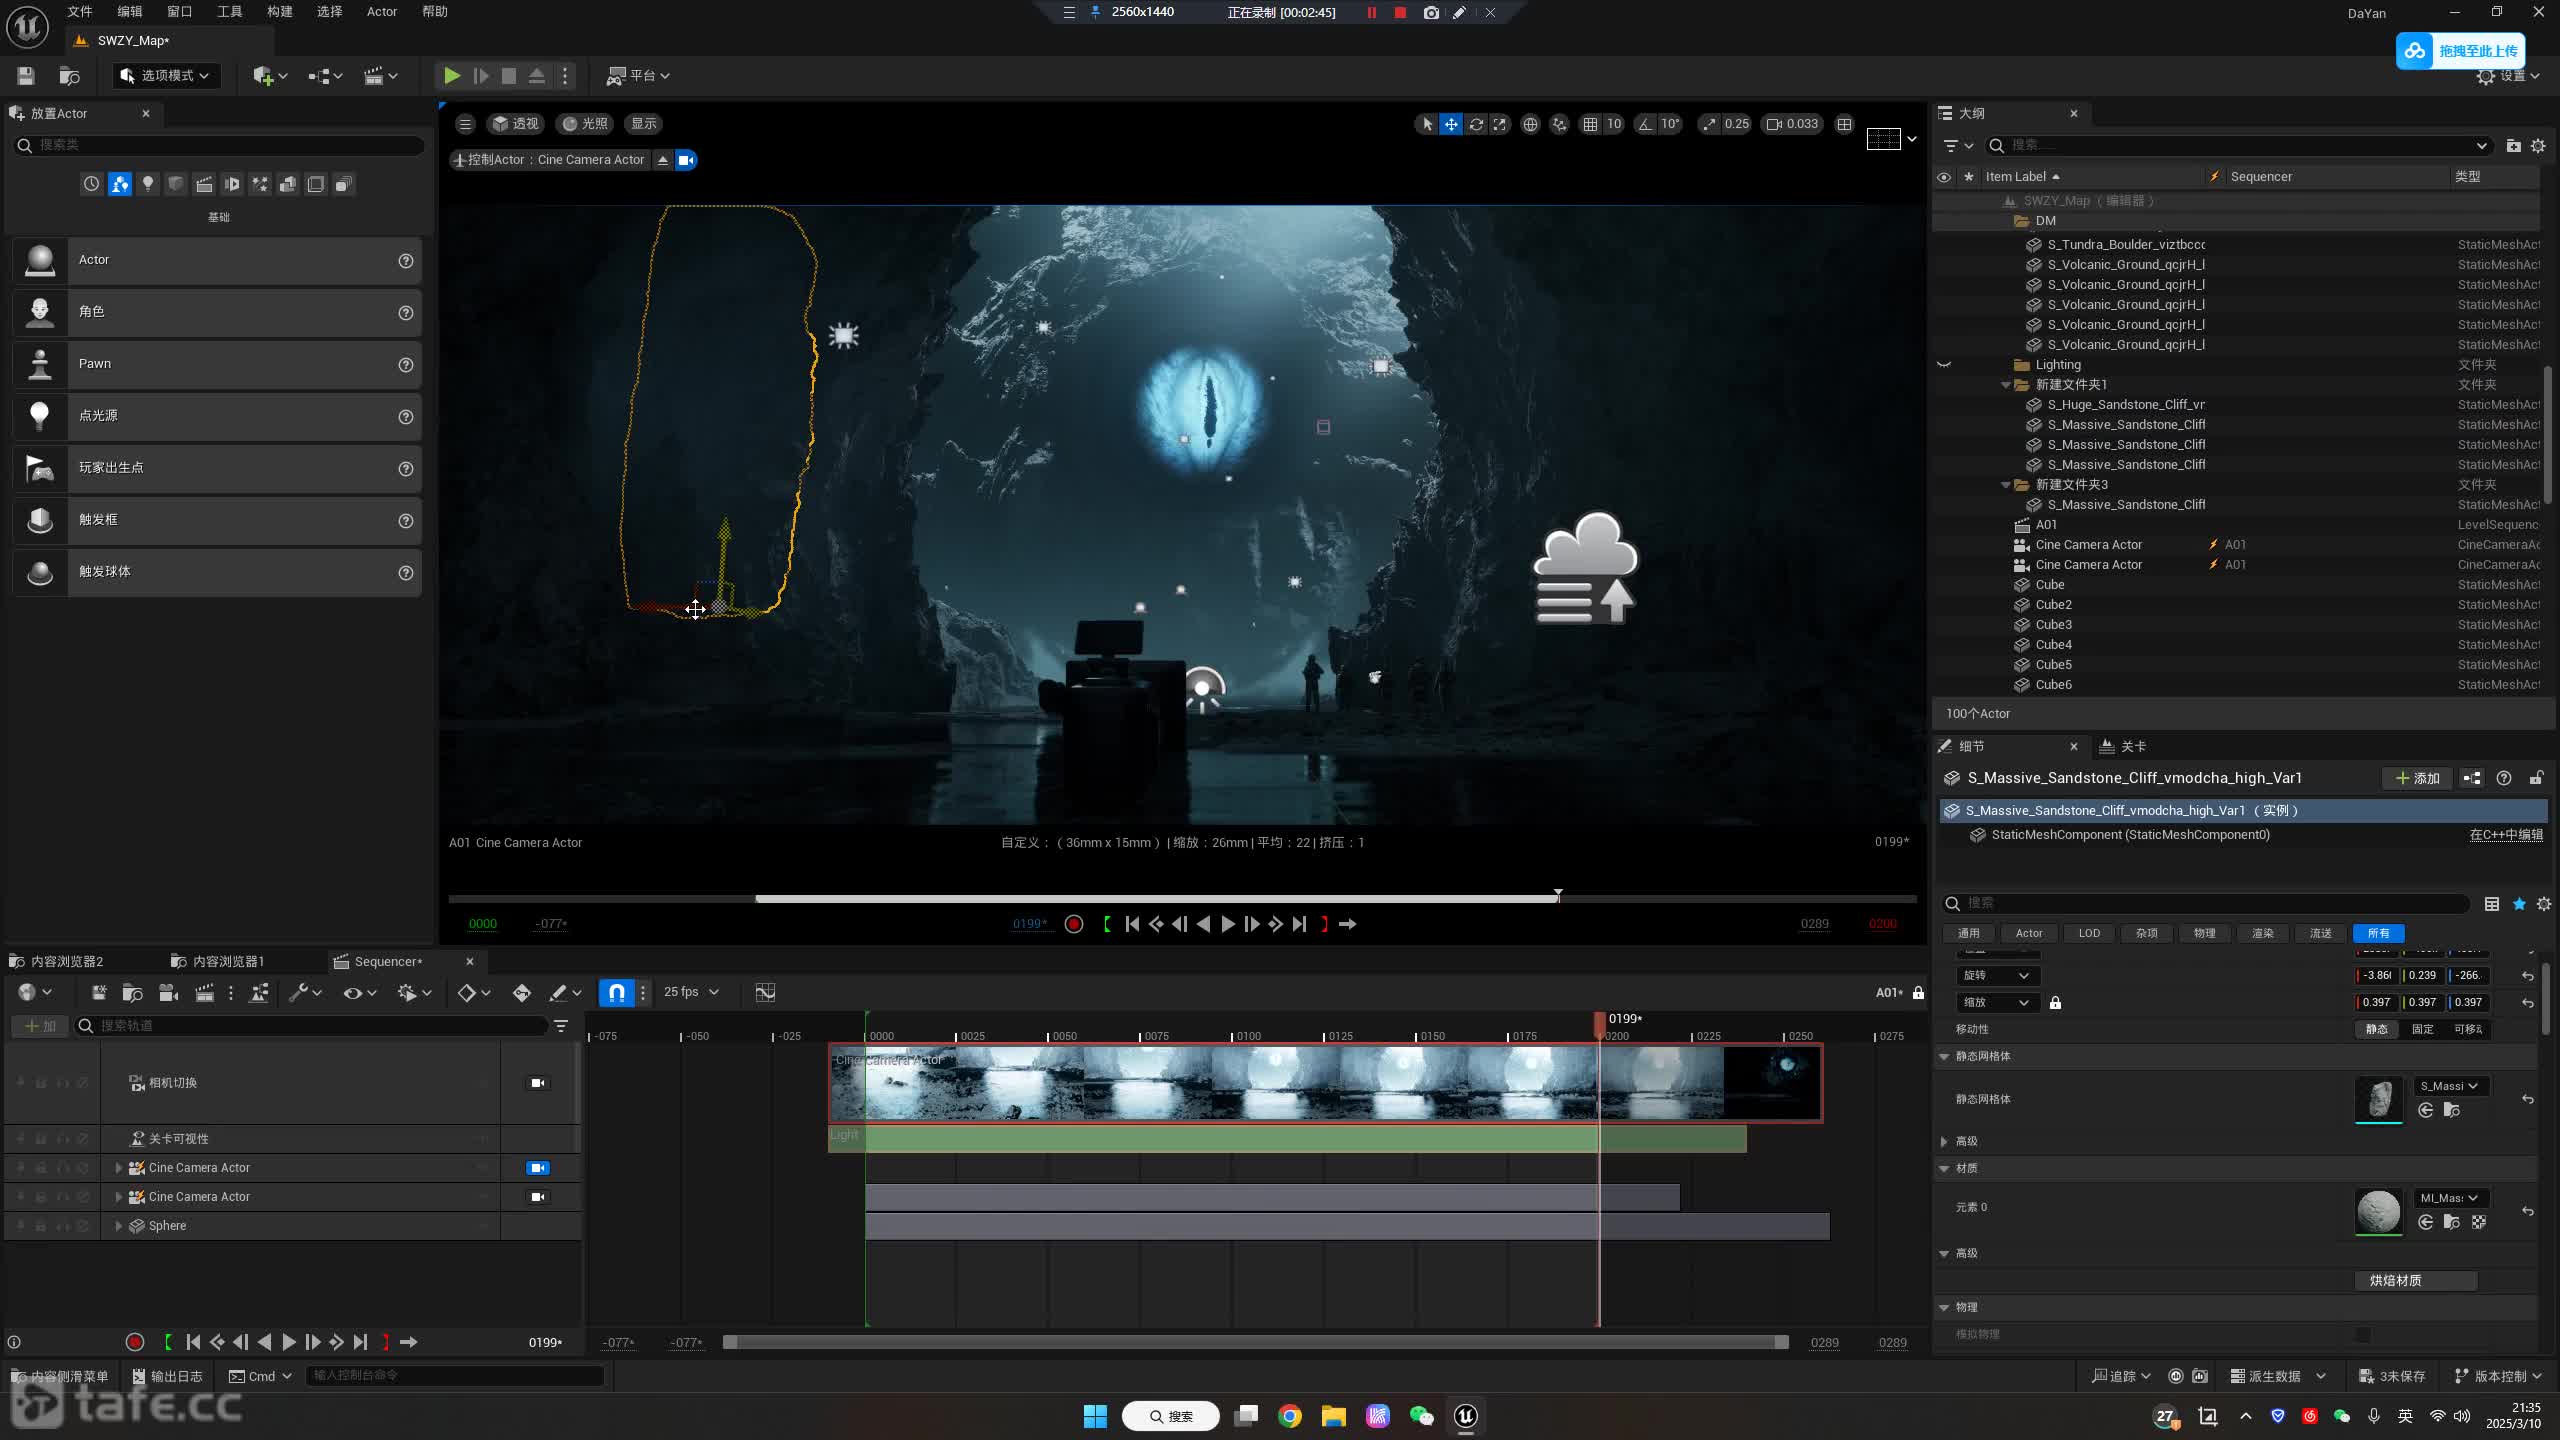
Task: Reset scale value to default arrow
Action: pos(2528,1003)
